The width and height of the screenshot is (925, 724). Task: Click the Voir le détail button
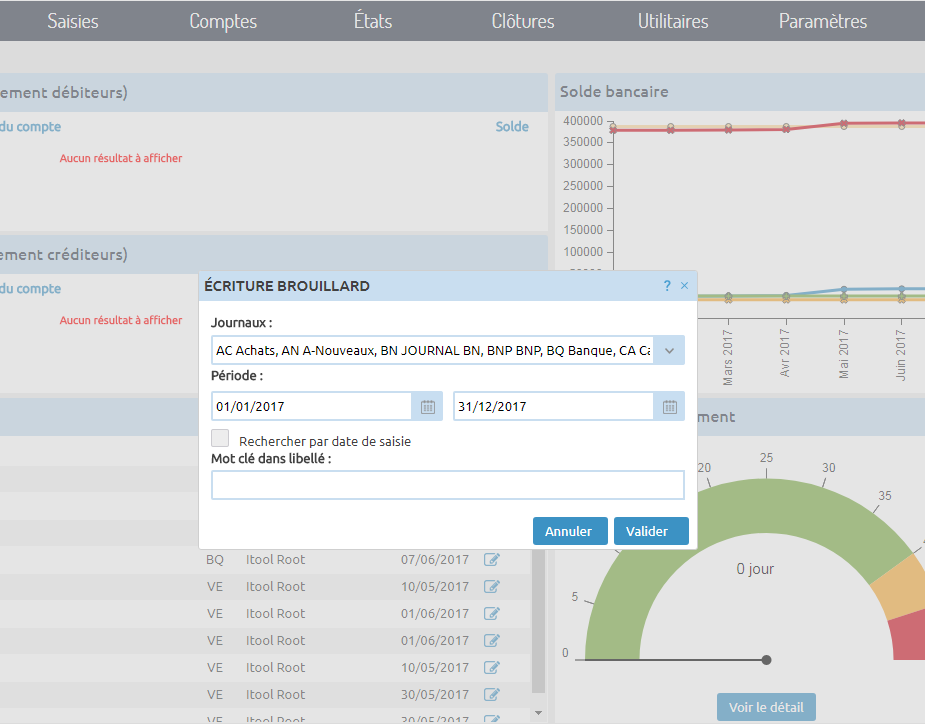(766, 707)
